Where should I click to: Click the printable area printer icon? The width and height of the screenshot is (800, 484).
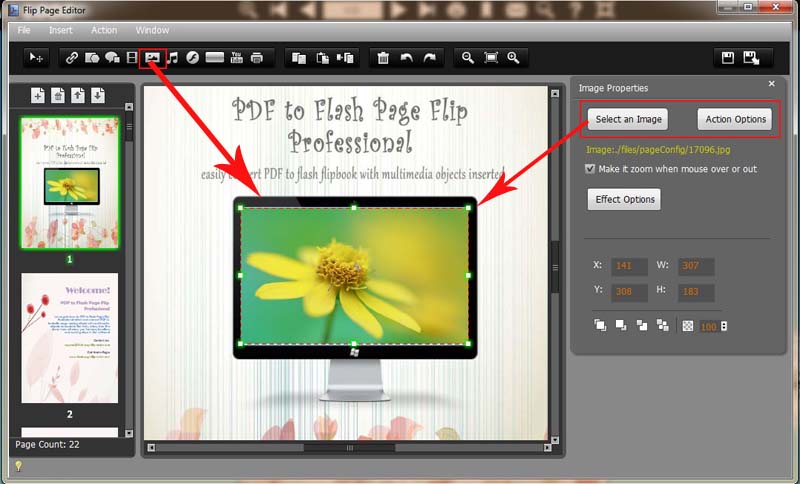(x=257, y=58)
